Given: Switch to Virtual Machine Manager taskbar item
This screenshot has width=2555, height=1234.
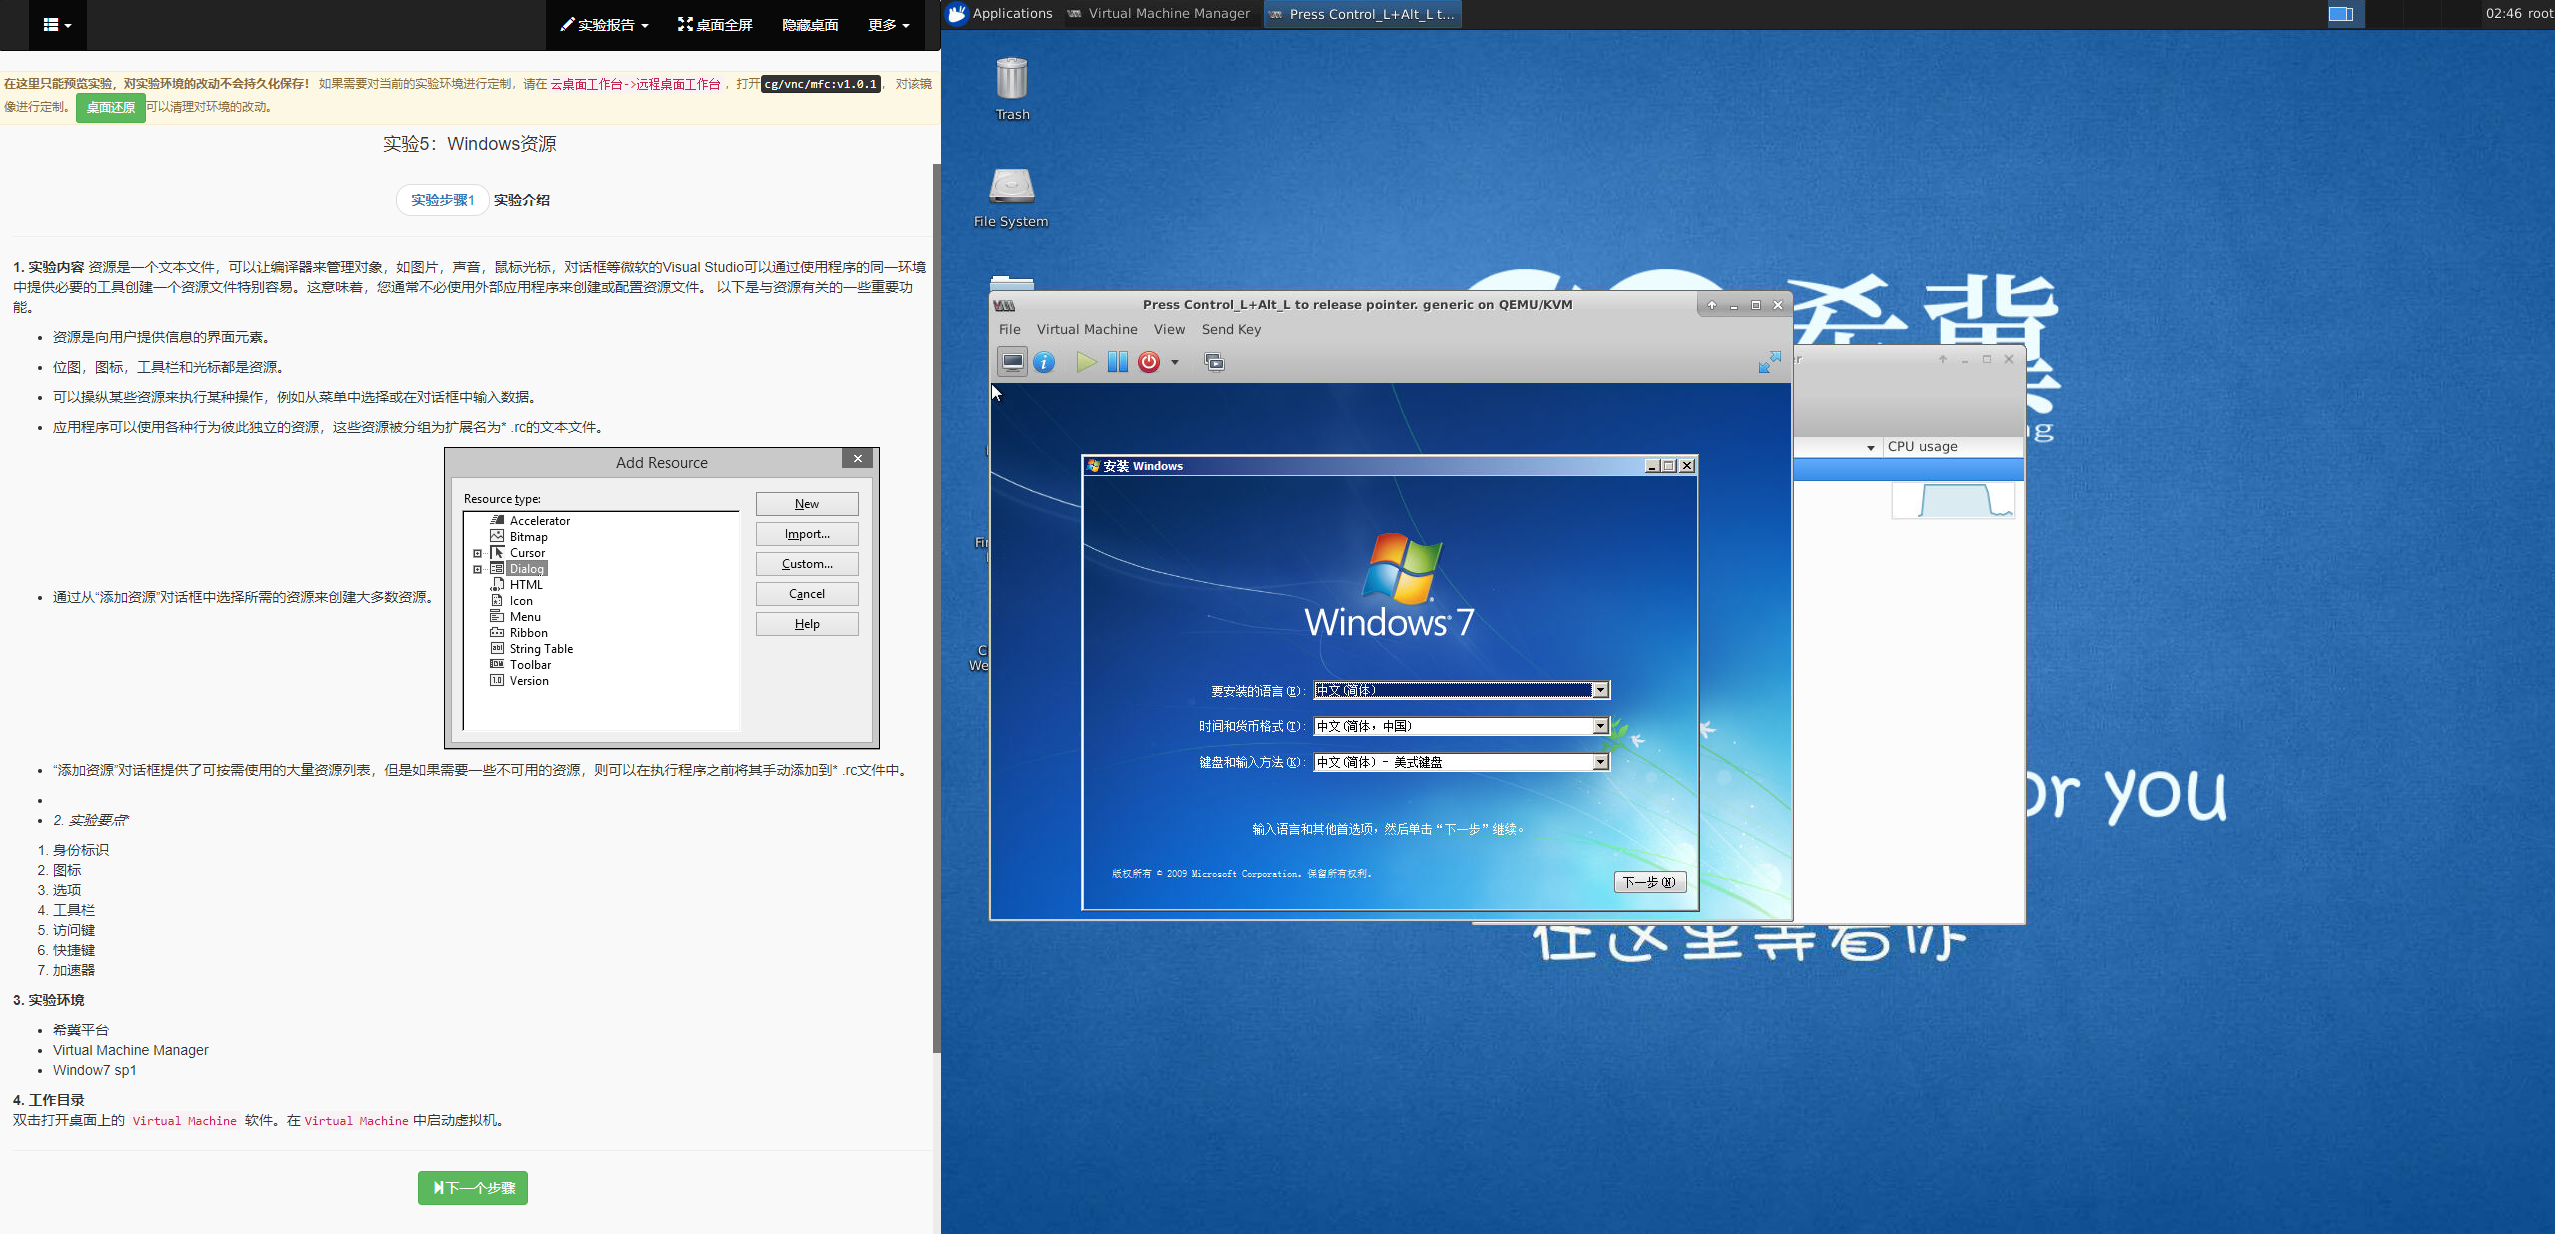Looking at the screenshot, I should (1159, 14).
